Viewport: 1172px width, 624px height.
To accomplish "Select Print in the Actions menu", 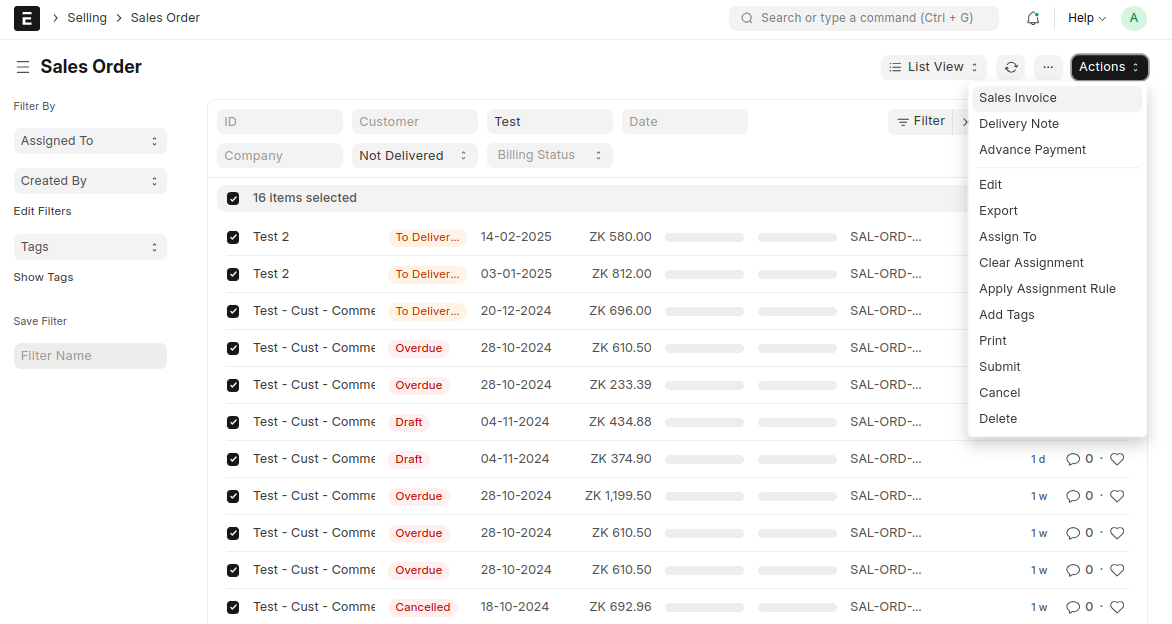I will [x=1057, y=341].
